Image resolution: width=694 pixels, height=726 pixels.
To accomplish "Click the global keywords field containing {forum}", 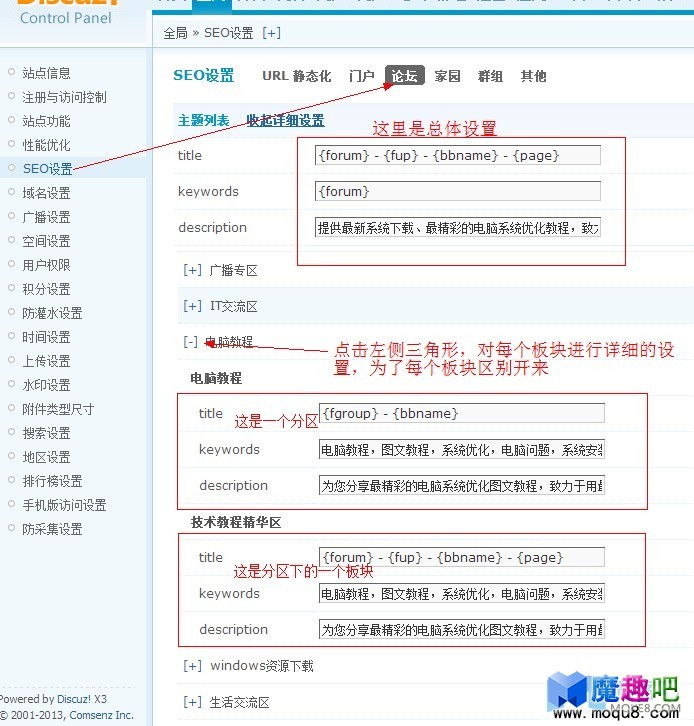I will pyautogui.click(x=457, y=191).
